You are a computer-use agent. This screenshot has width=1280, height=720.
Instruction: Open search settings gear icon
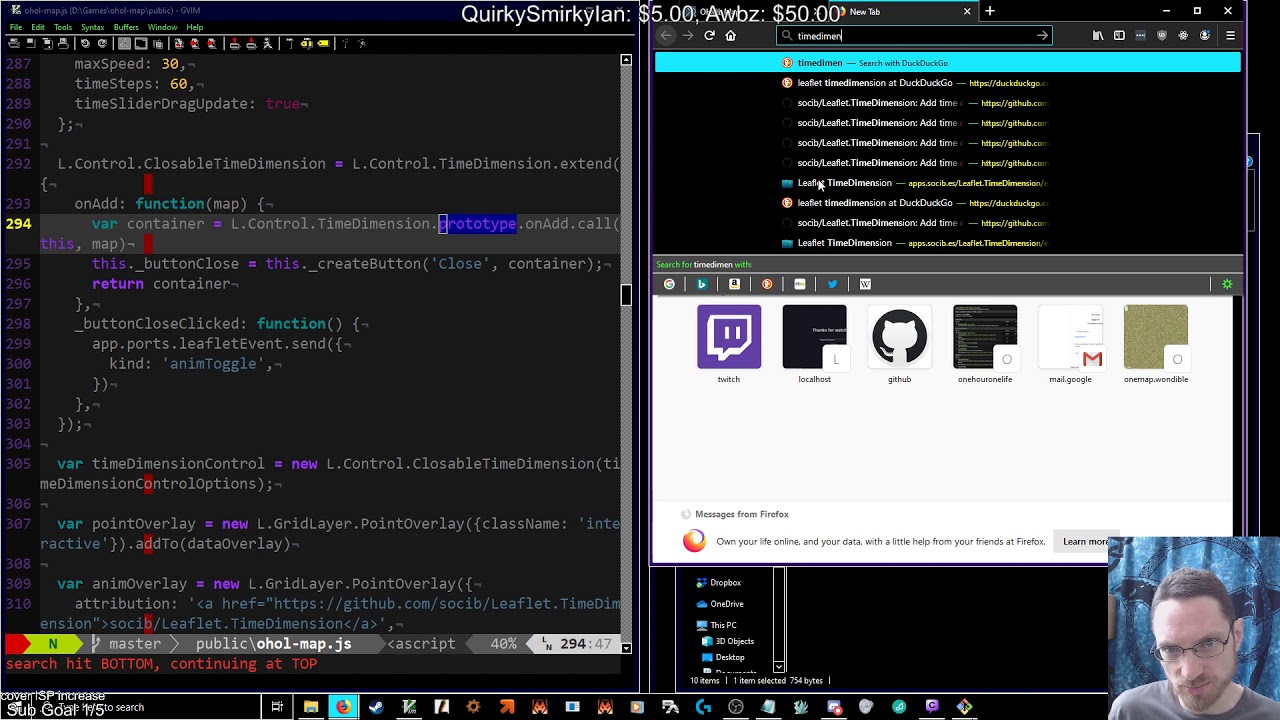tap(1227, 284)
